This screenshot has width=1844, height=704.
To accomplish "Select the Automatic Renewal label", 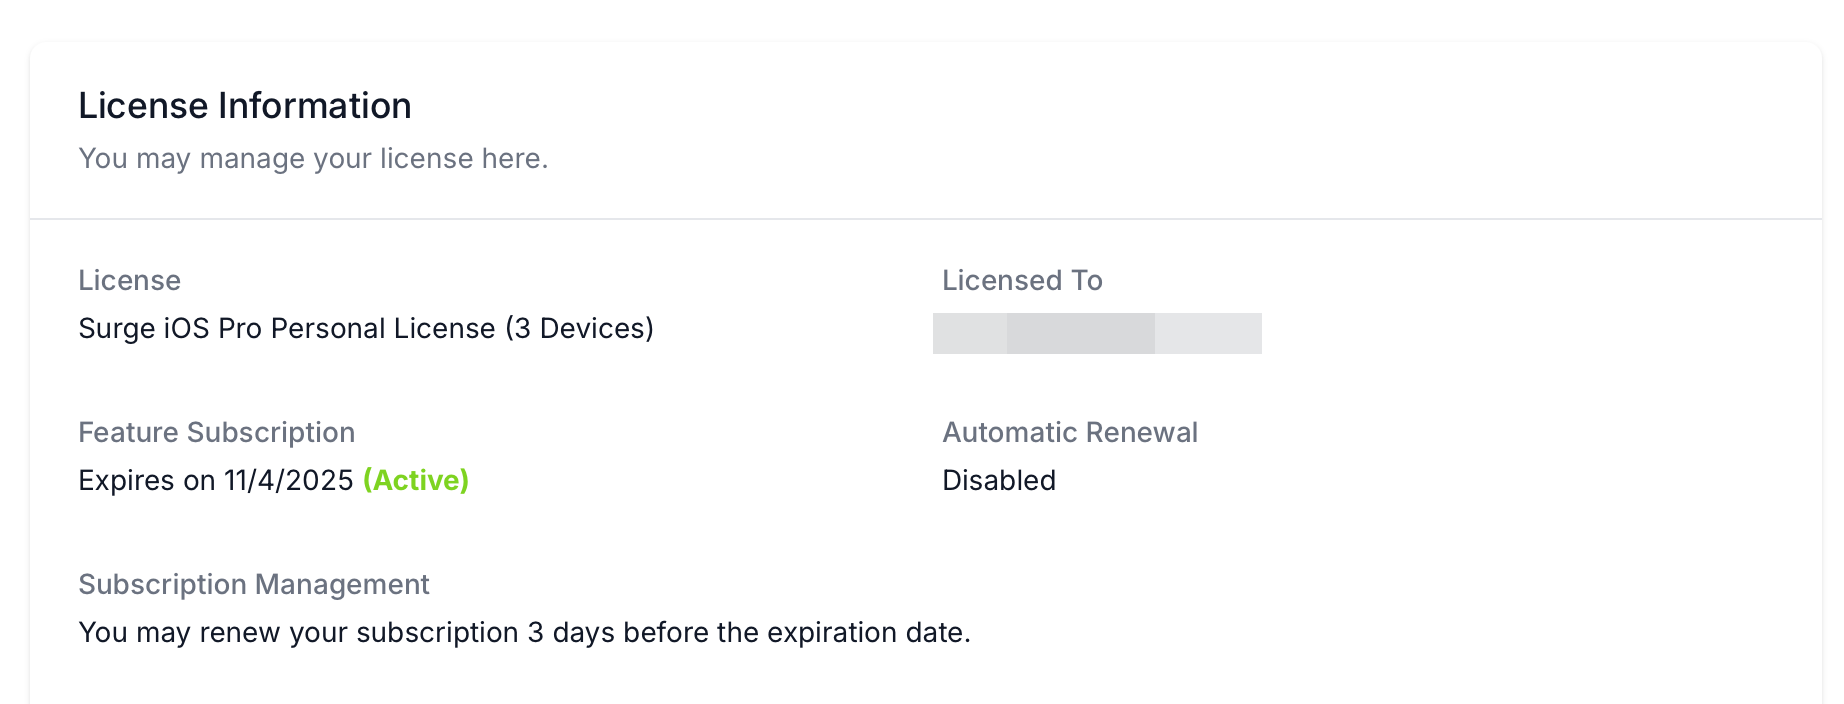I will click(1070, 433).
